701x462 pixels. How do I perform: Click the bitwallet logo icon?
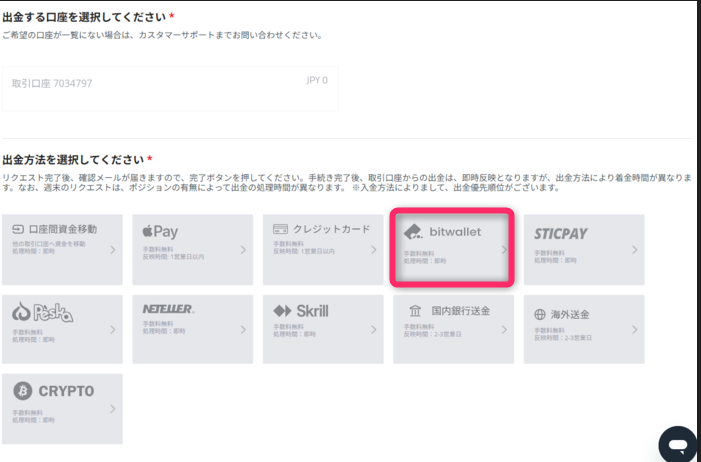[x=413, y=231]
